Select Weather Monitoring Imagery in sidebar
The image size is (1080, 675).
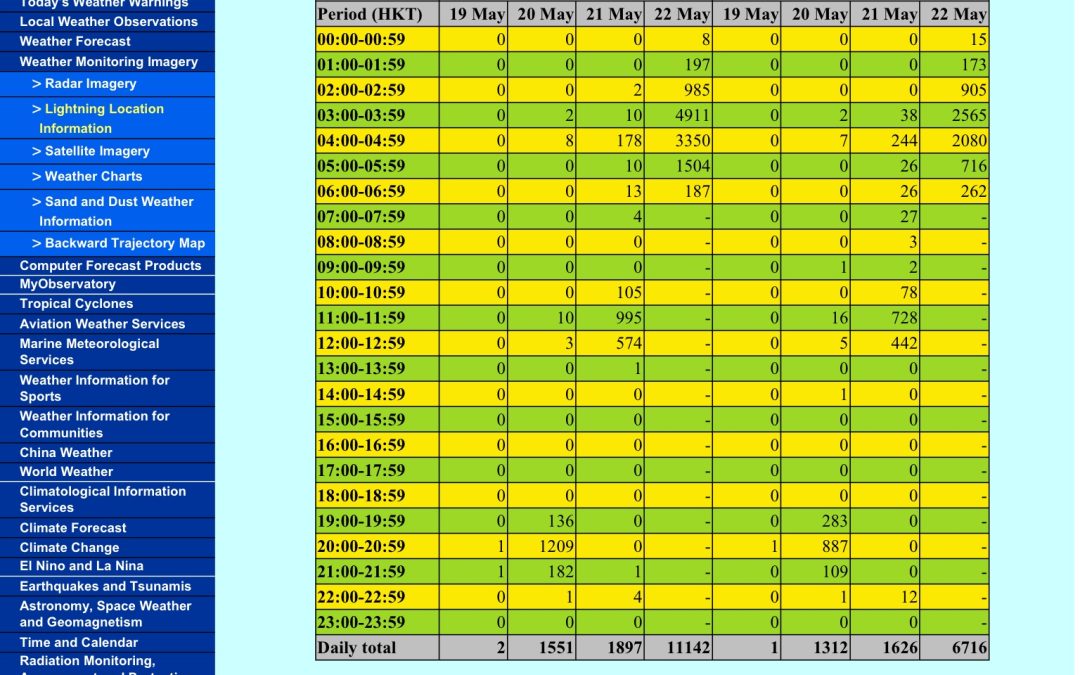pyautogui.click(x=108, y=61)
